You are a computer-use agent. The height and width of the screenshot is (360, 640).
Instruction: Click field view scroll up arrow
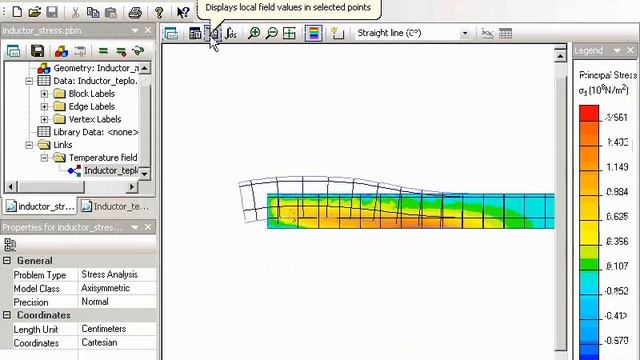point(560,56)
